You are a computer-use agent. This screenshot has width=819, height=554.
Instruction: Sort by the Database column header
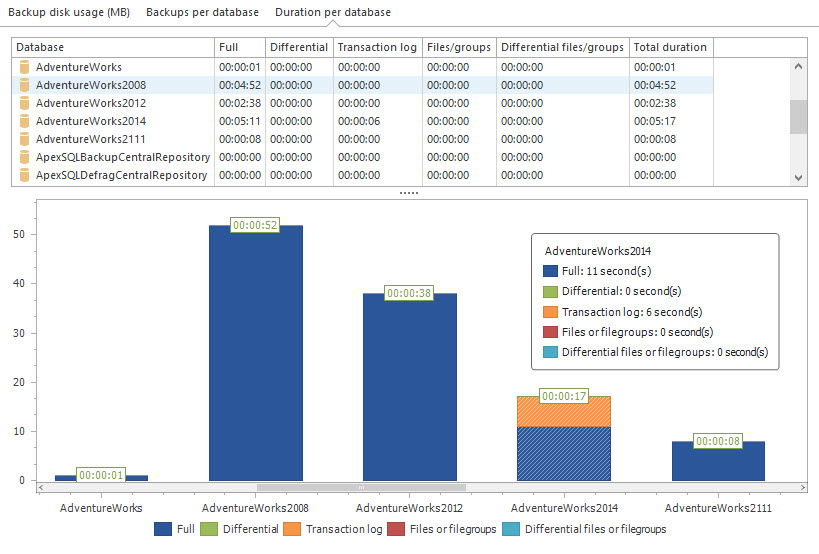point(113,48)
